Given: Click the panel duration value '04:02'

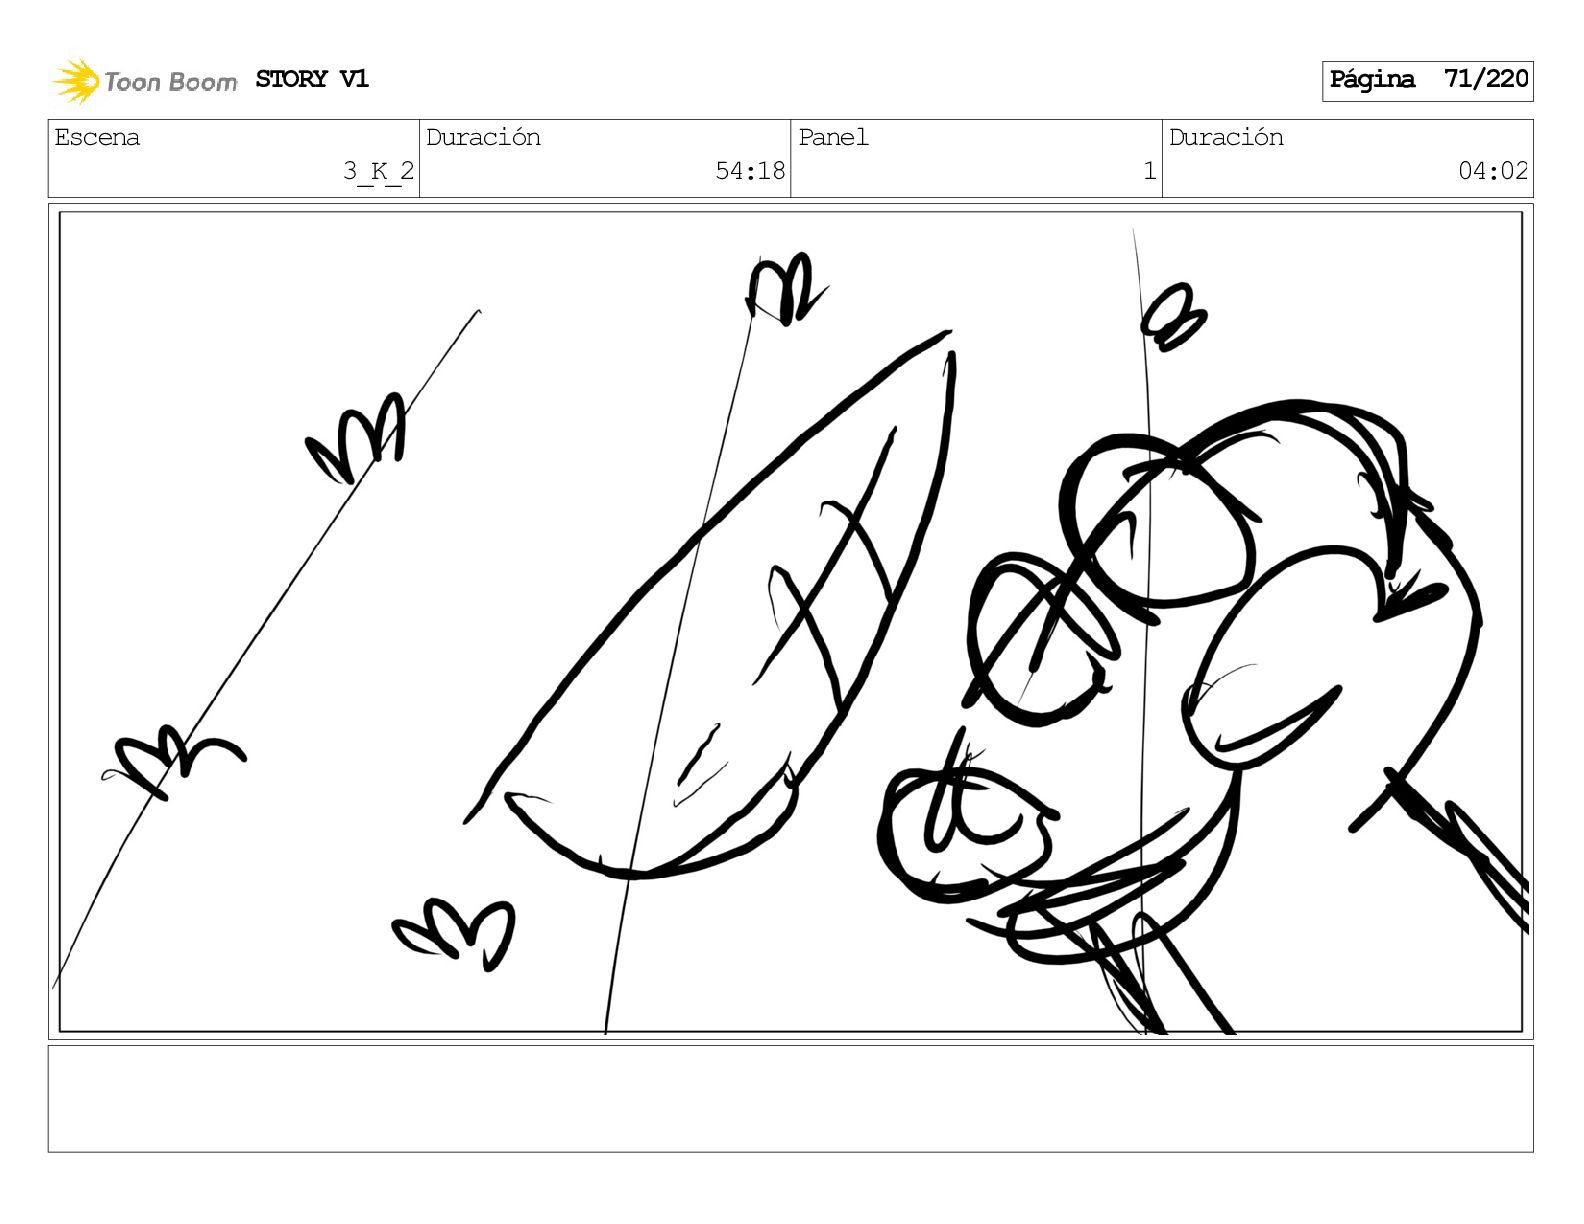Looking at the screenshot, I should [x=1493, y=171].
